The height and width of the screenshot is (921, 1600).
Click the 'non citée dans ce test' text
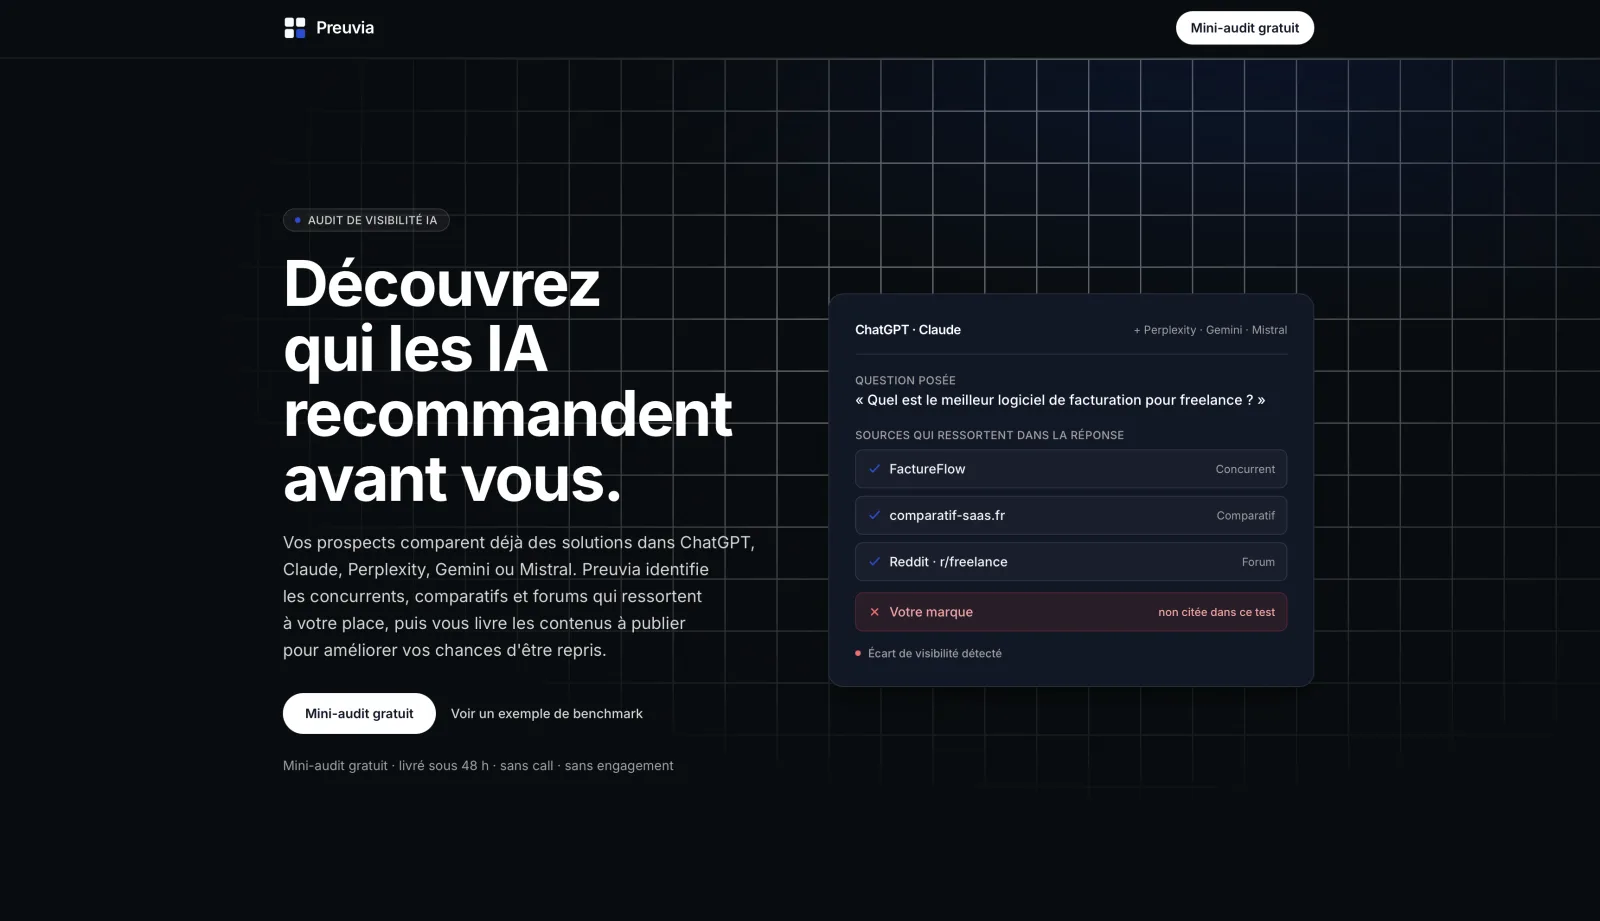1217,612
